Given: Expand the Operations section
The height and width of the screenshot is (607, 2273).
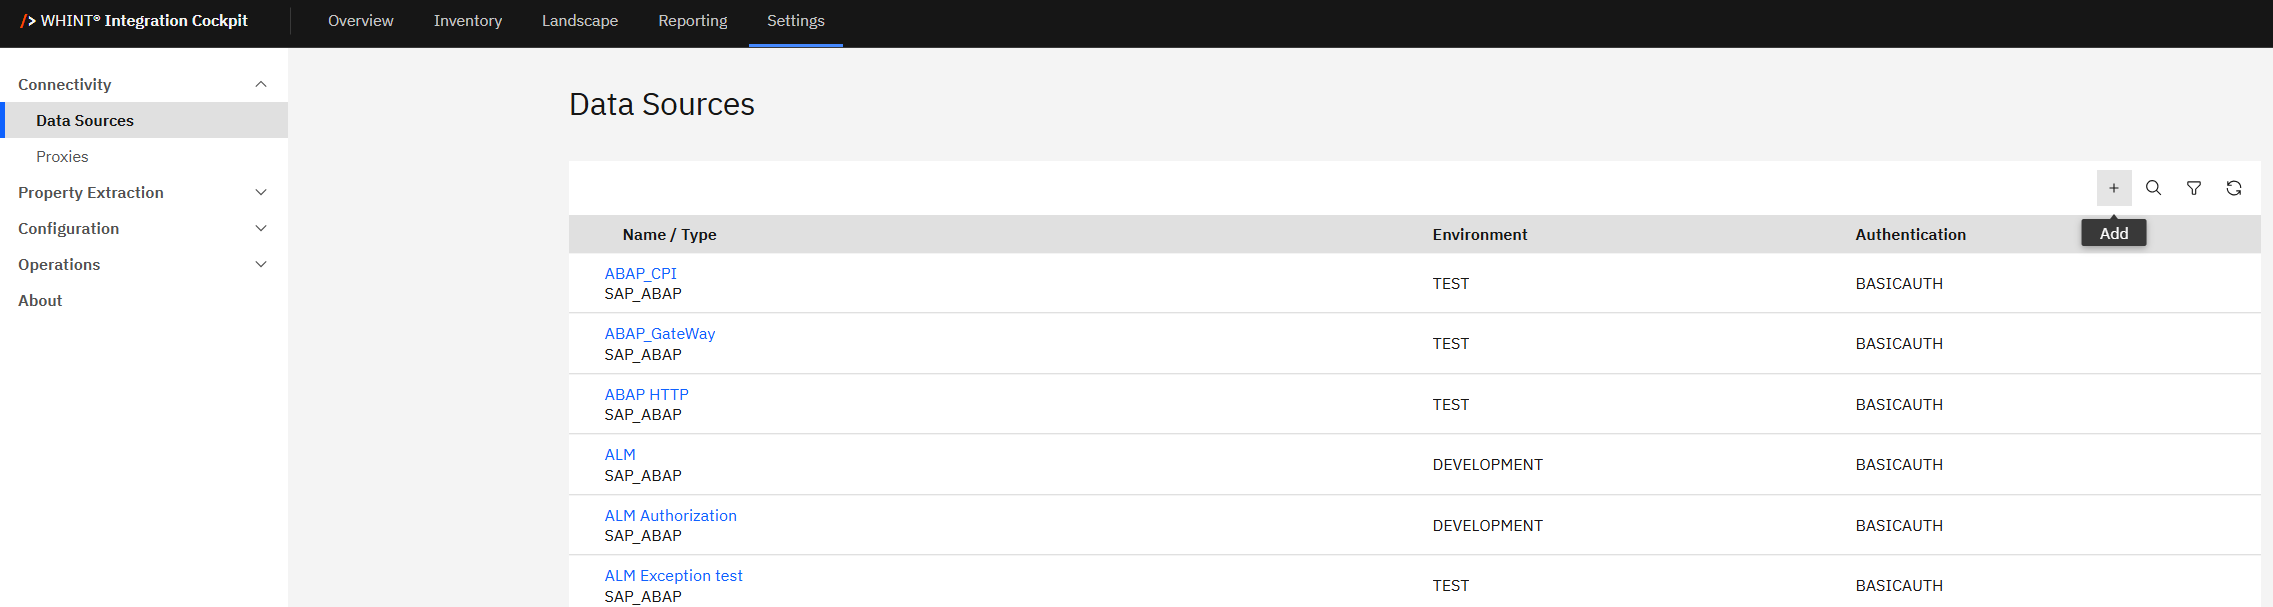Looking at the screenshot, I should pos(261,265).
